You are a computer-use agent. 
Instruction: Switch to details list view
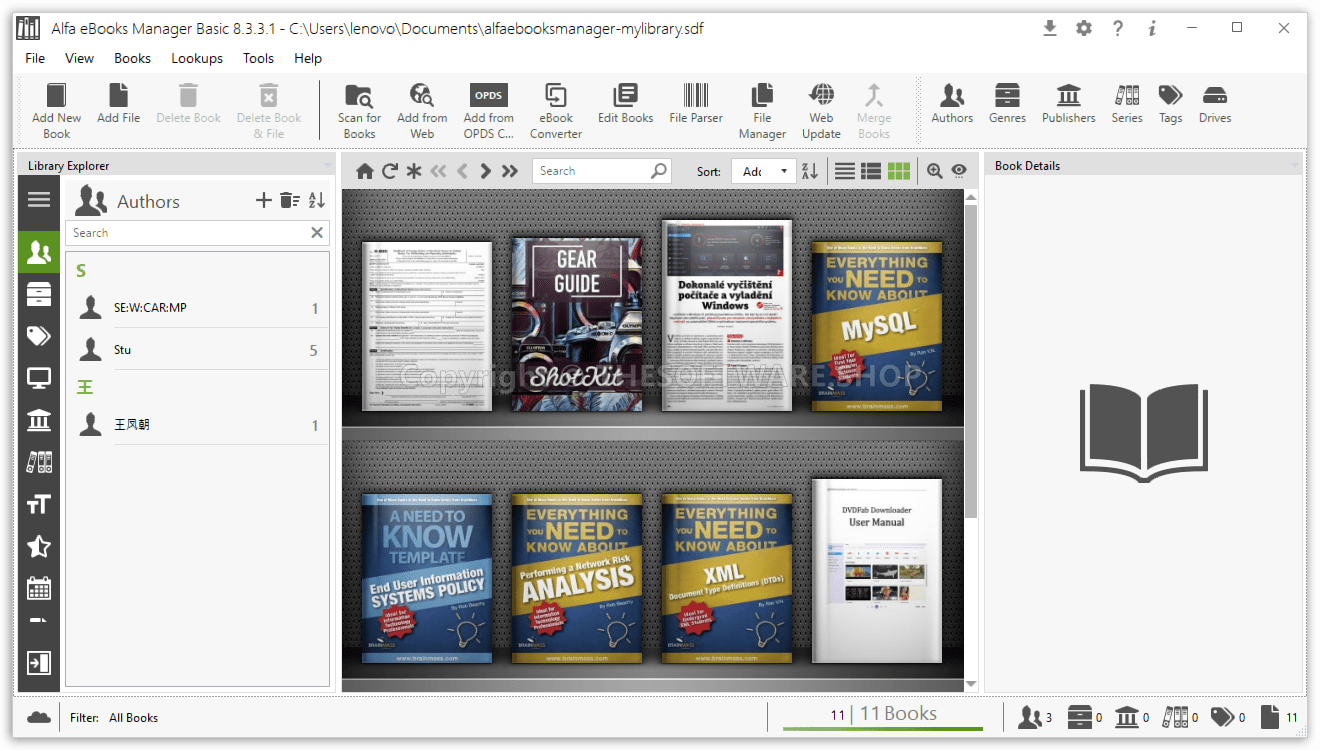[871, 171]
